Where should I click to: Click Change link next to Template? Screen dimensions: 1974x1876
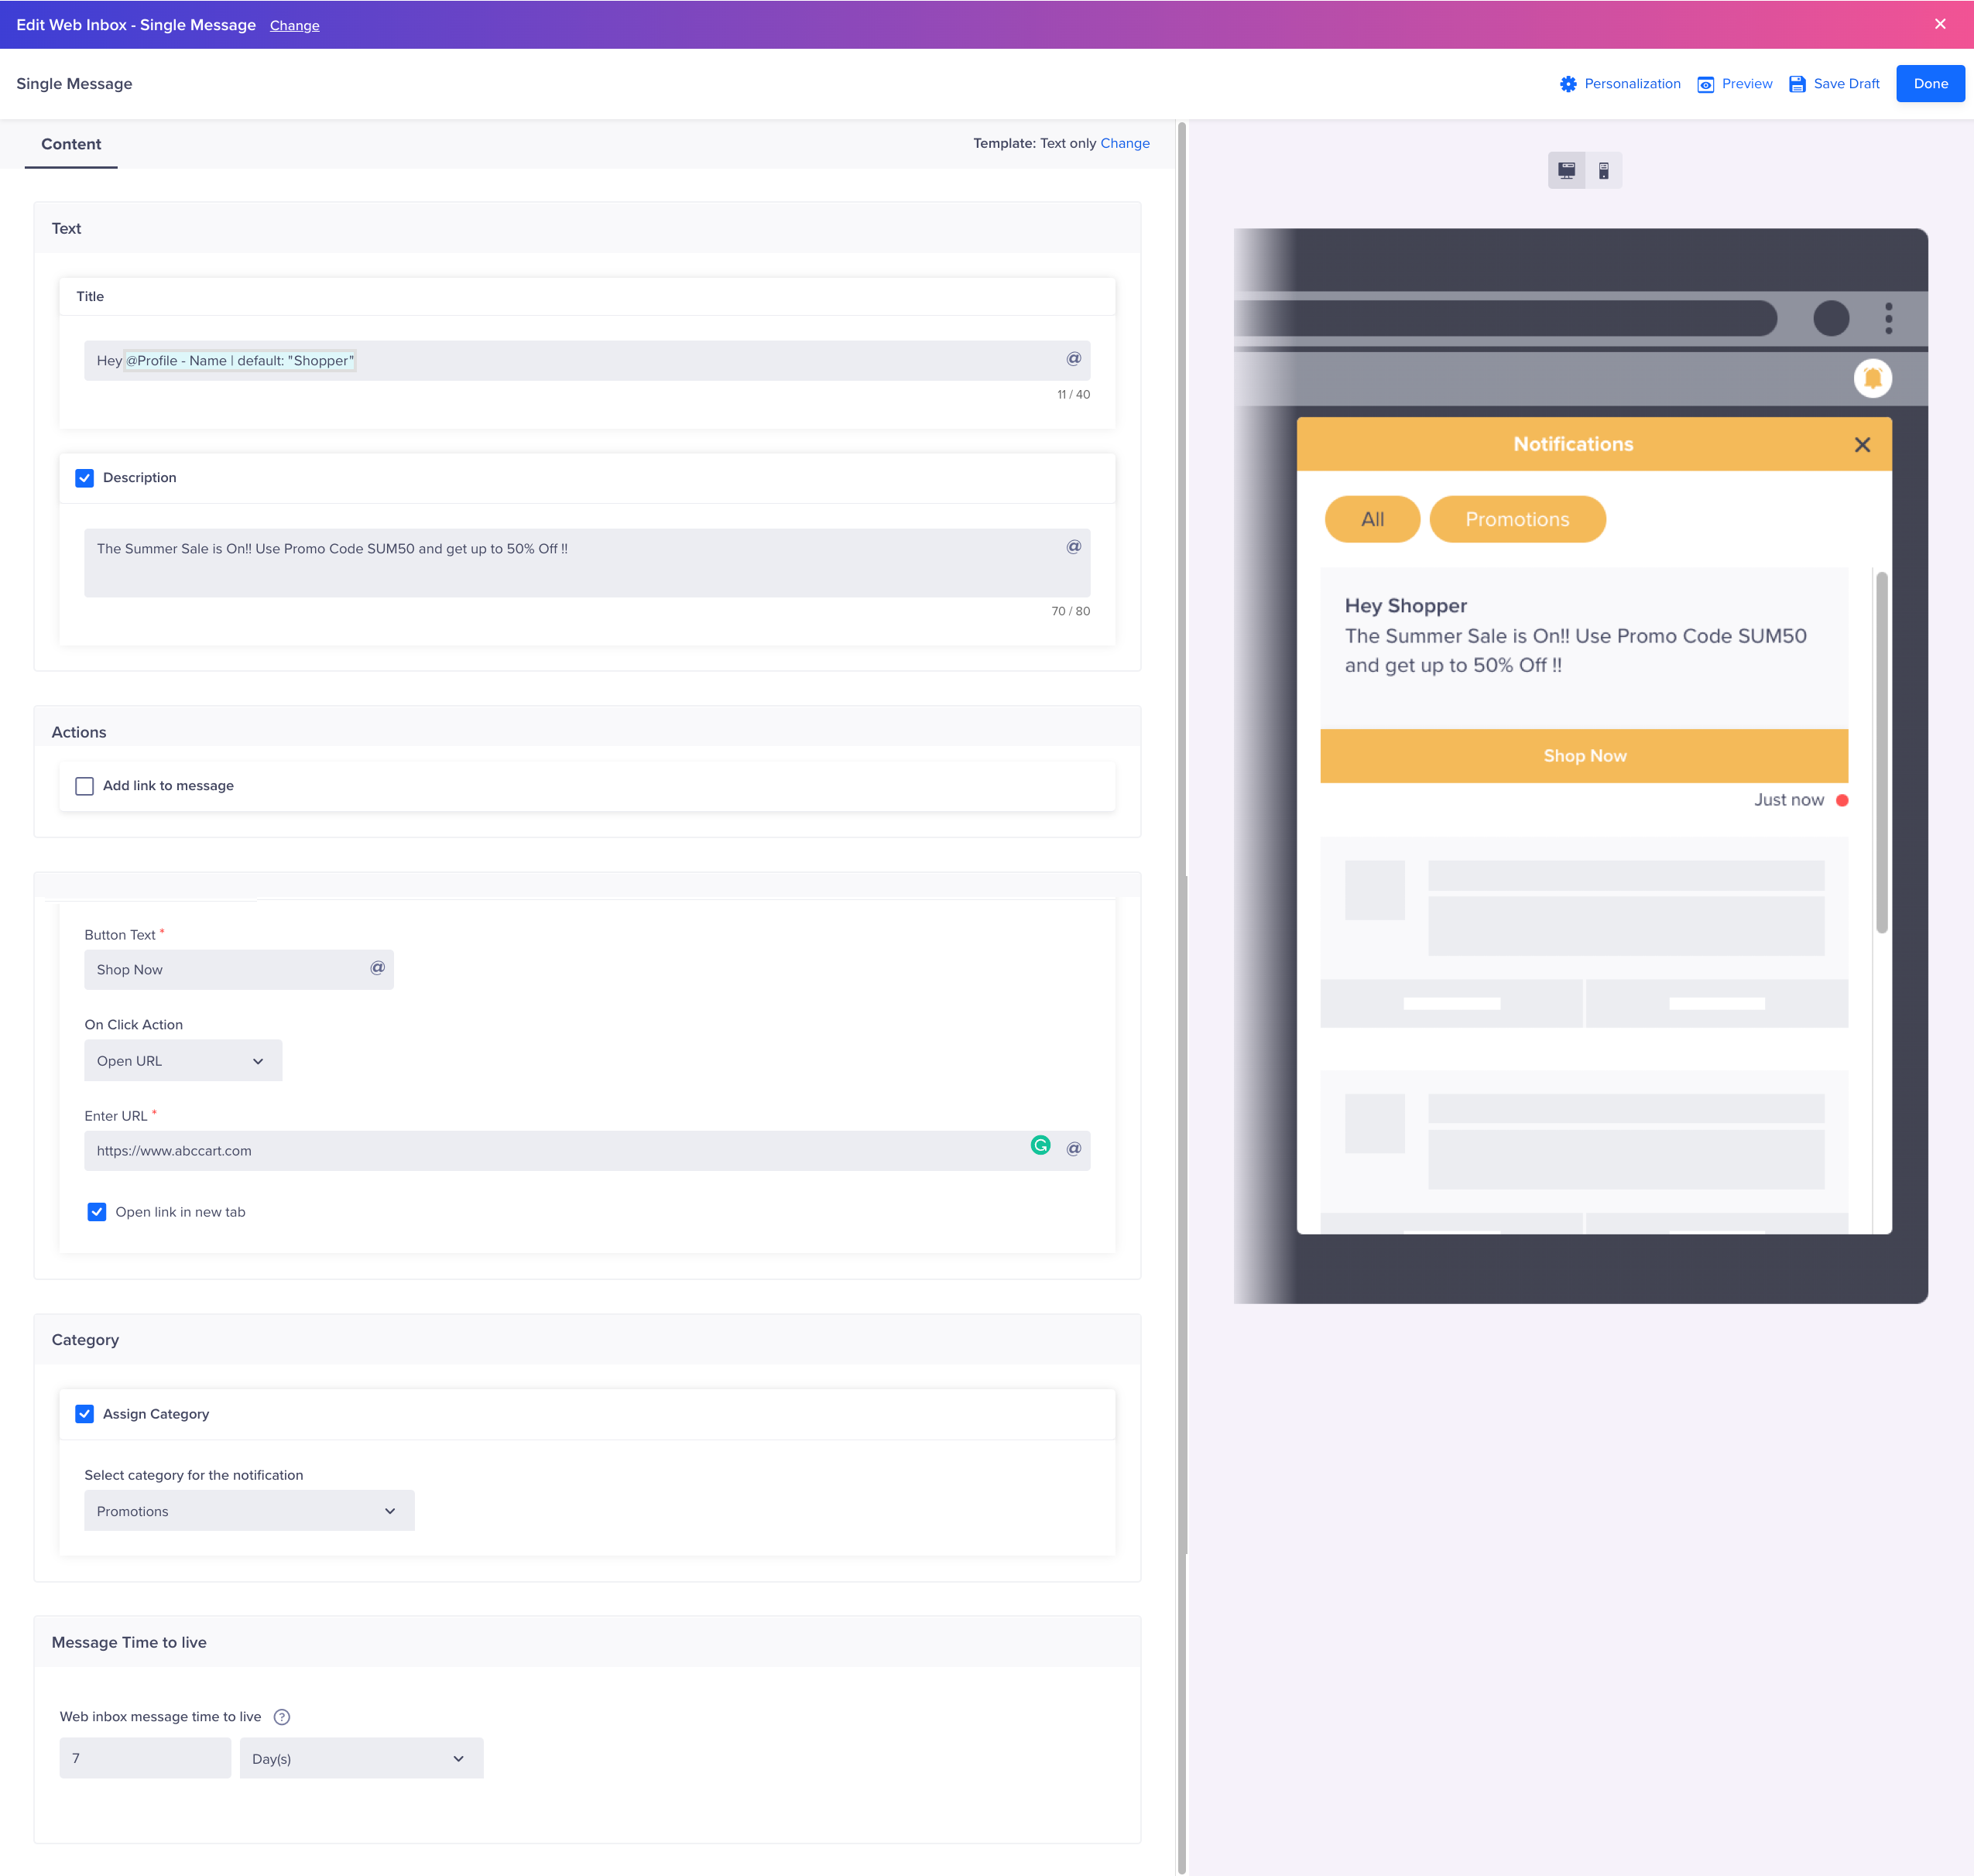click(1124, 143)
